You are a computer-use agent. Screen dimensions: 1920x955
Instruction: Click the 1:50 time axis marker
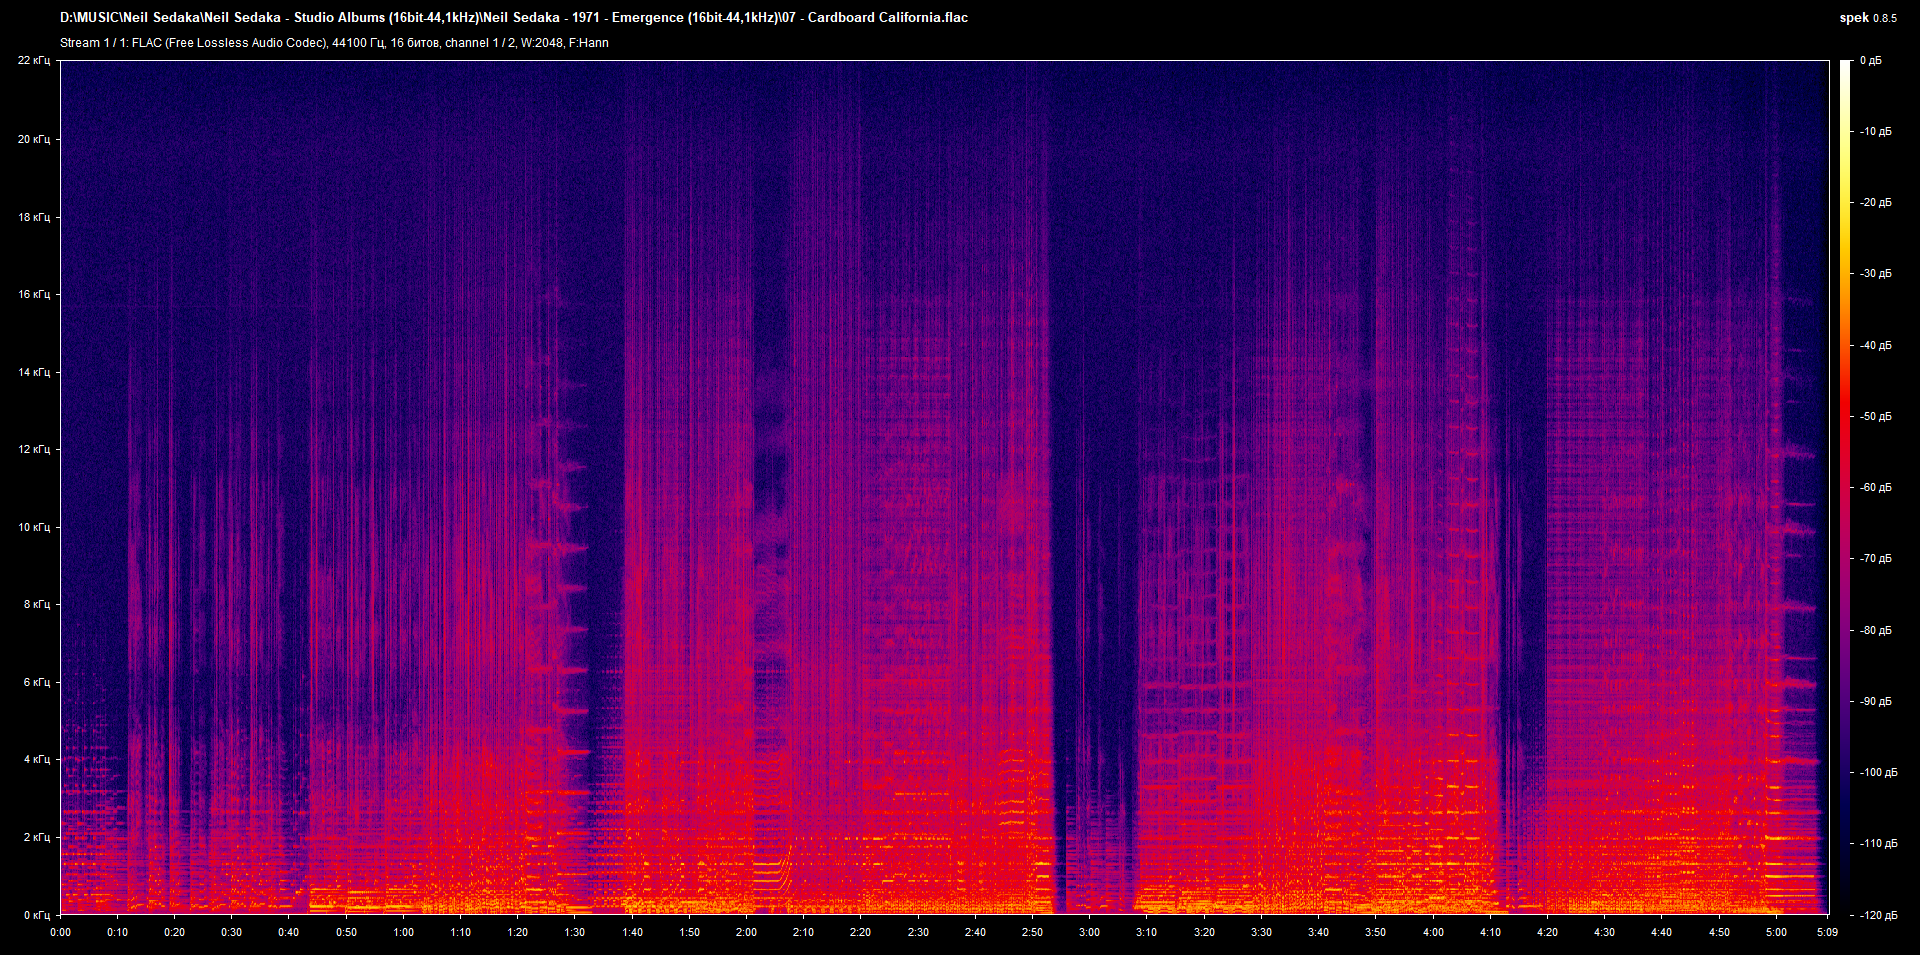[x=689, y=932]
